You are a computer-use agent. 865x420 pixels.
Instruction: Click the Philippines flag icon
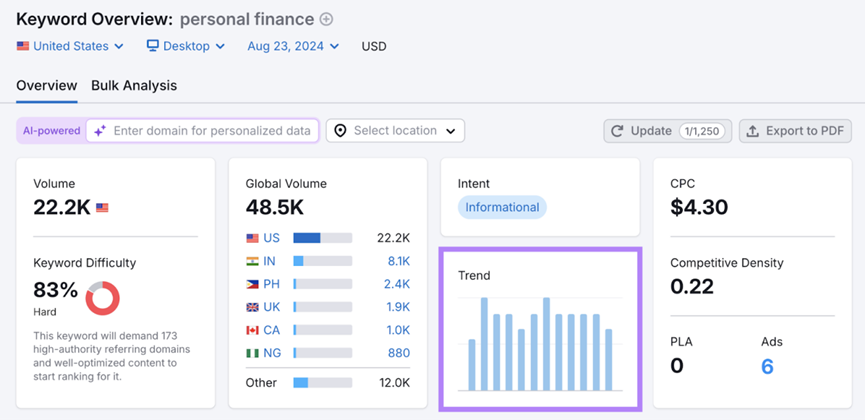tap(252, 284)
